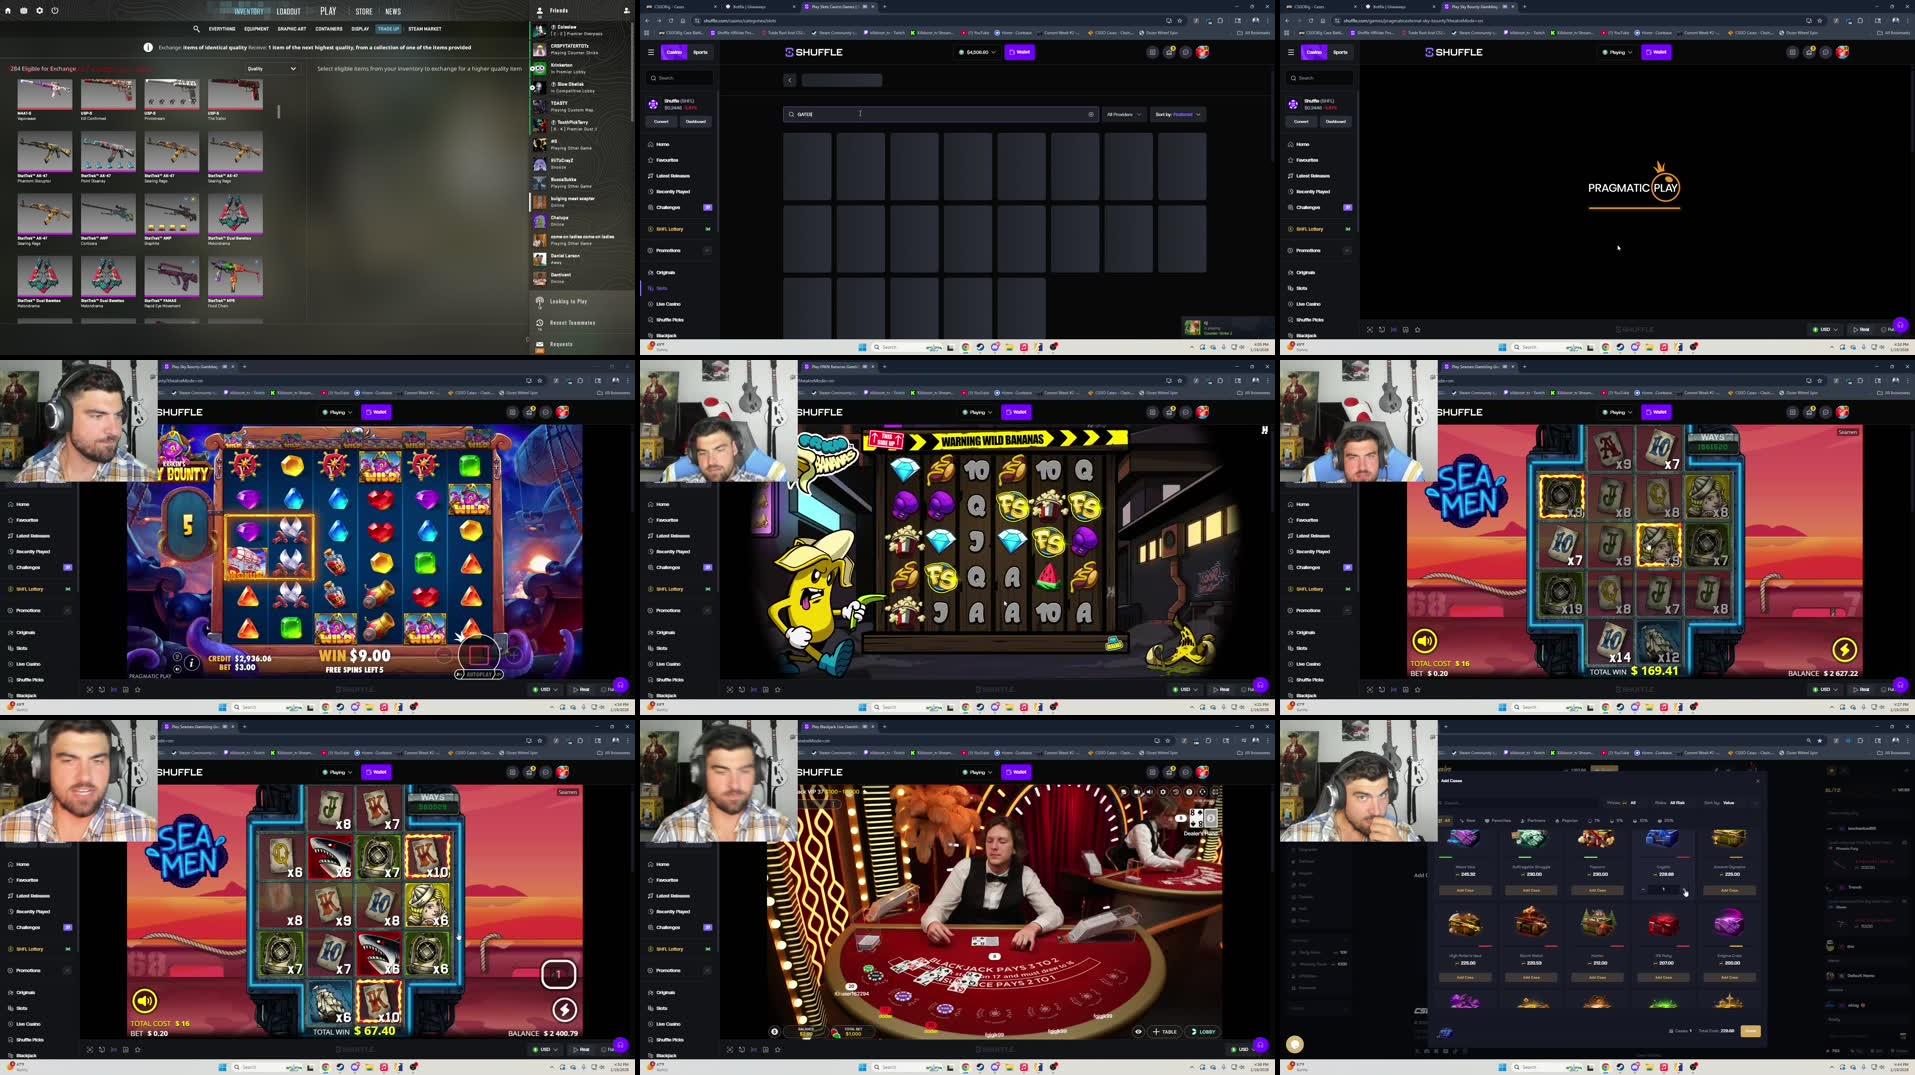Viewport: 1915px width, 1075px height.
Task: Mute the Sea Men slot with the speaker icon
Action: coord(1424,641)
